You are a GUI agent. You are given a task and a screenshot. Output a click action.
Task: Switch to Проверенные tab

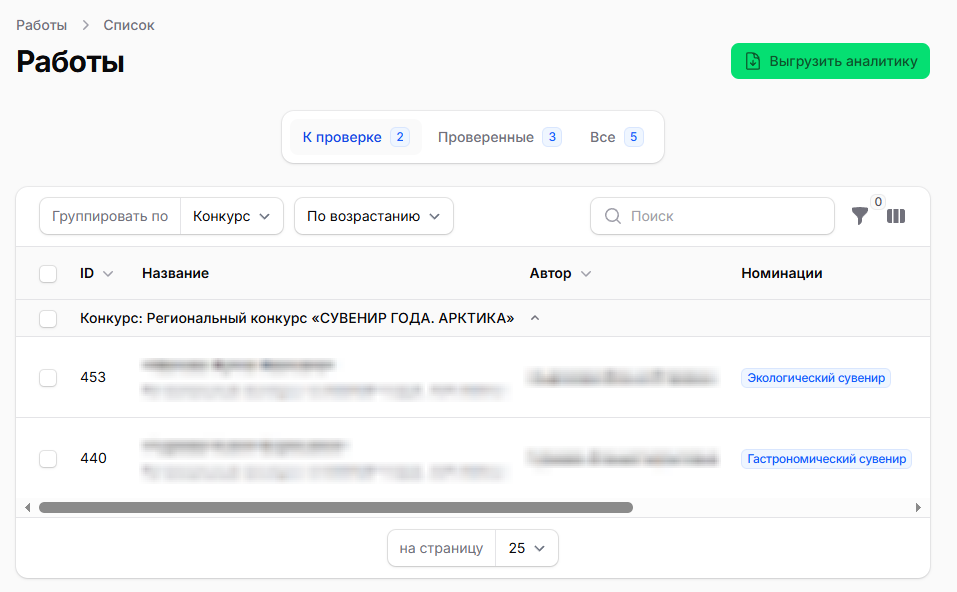click(499, 137)
